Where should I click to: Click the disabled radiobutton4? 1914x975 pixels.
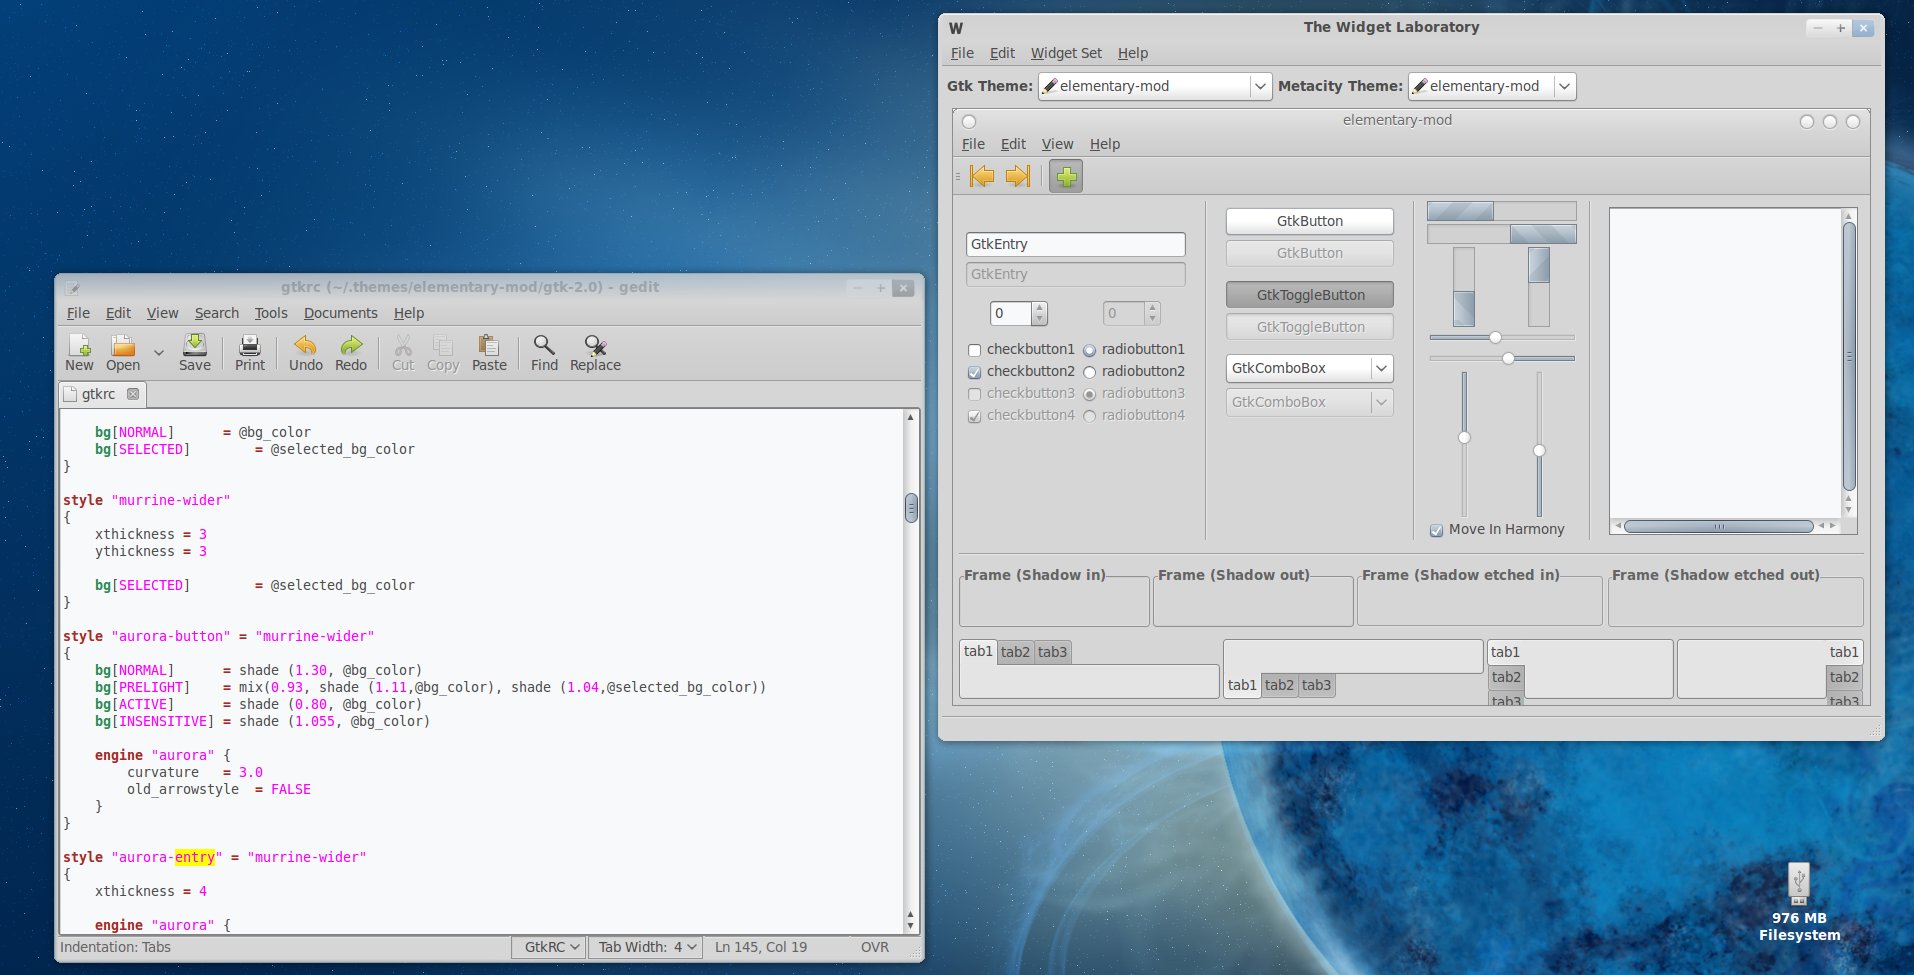point(1089,416)
